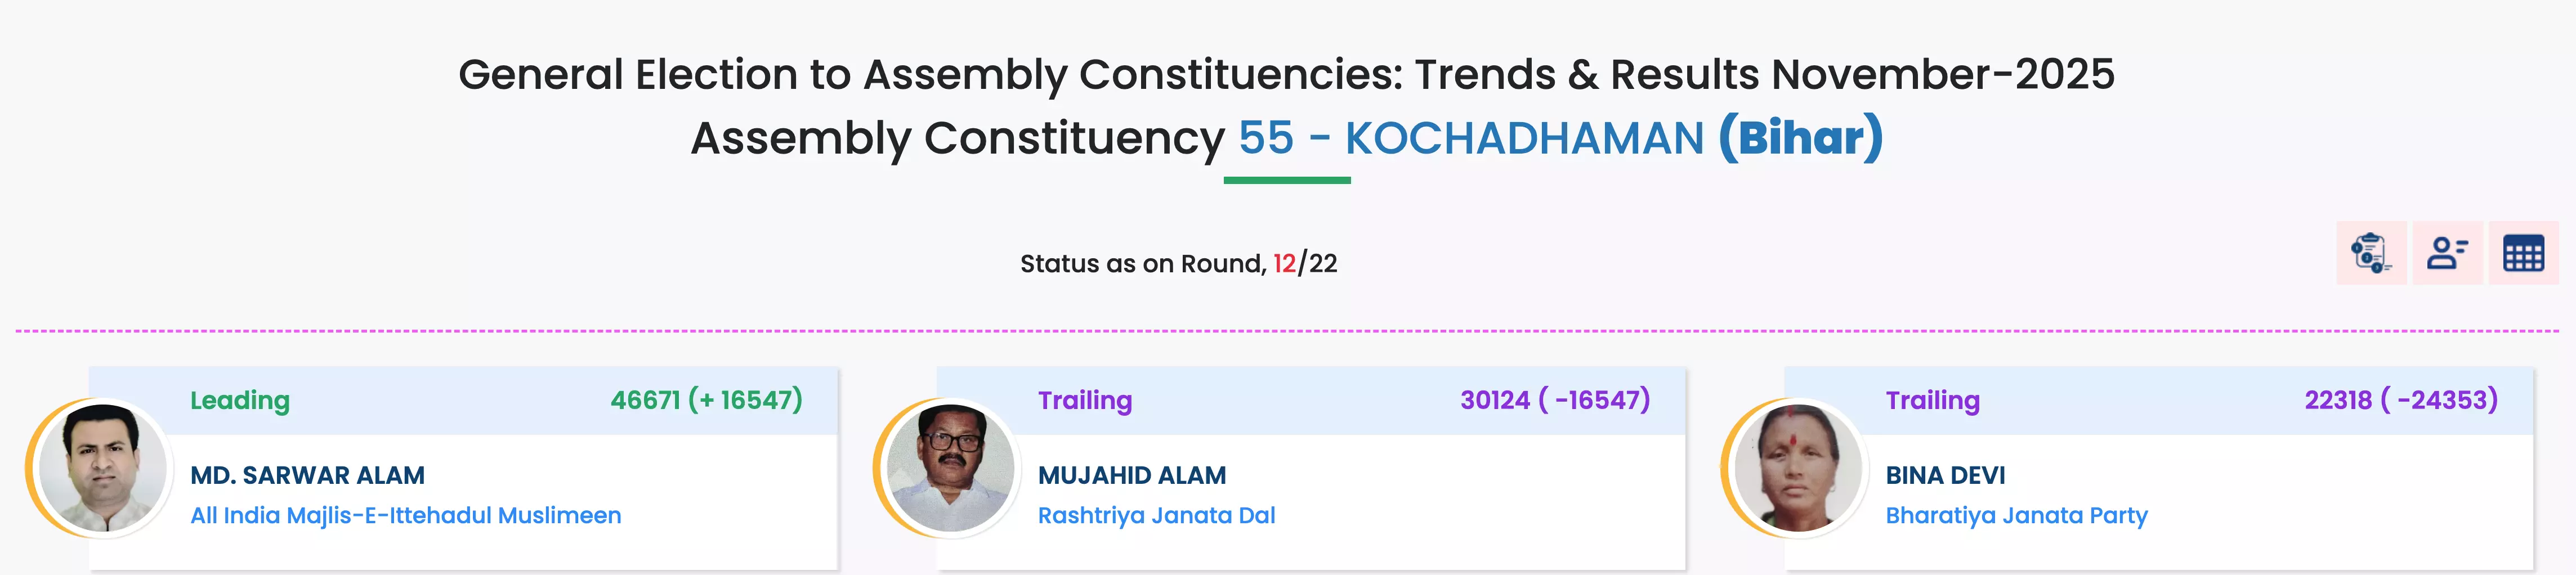
Task: Select the MUJAHID ALAM name
Action: pyautogui.click(x=1131, y=475)
